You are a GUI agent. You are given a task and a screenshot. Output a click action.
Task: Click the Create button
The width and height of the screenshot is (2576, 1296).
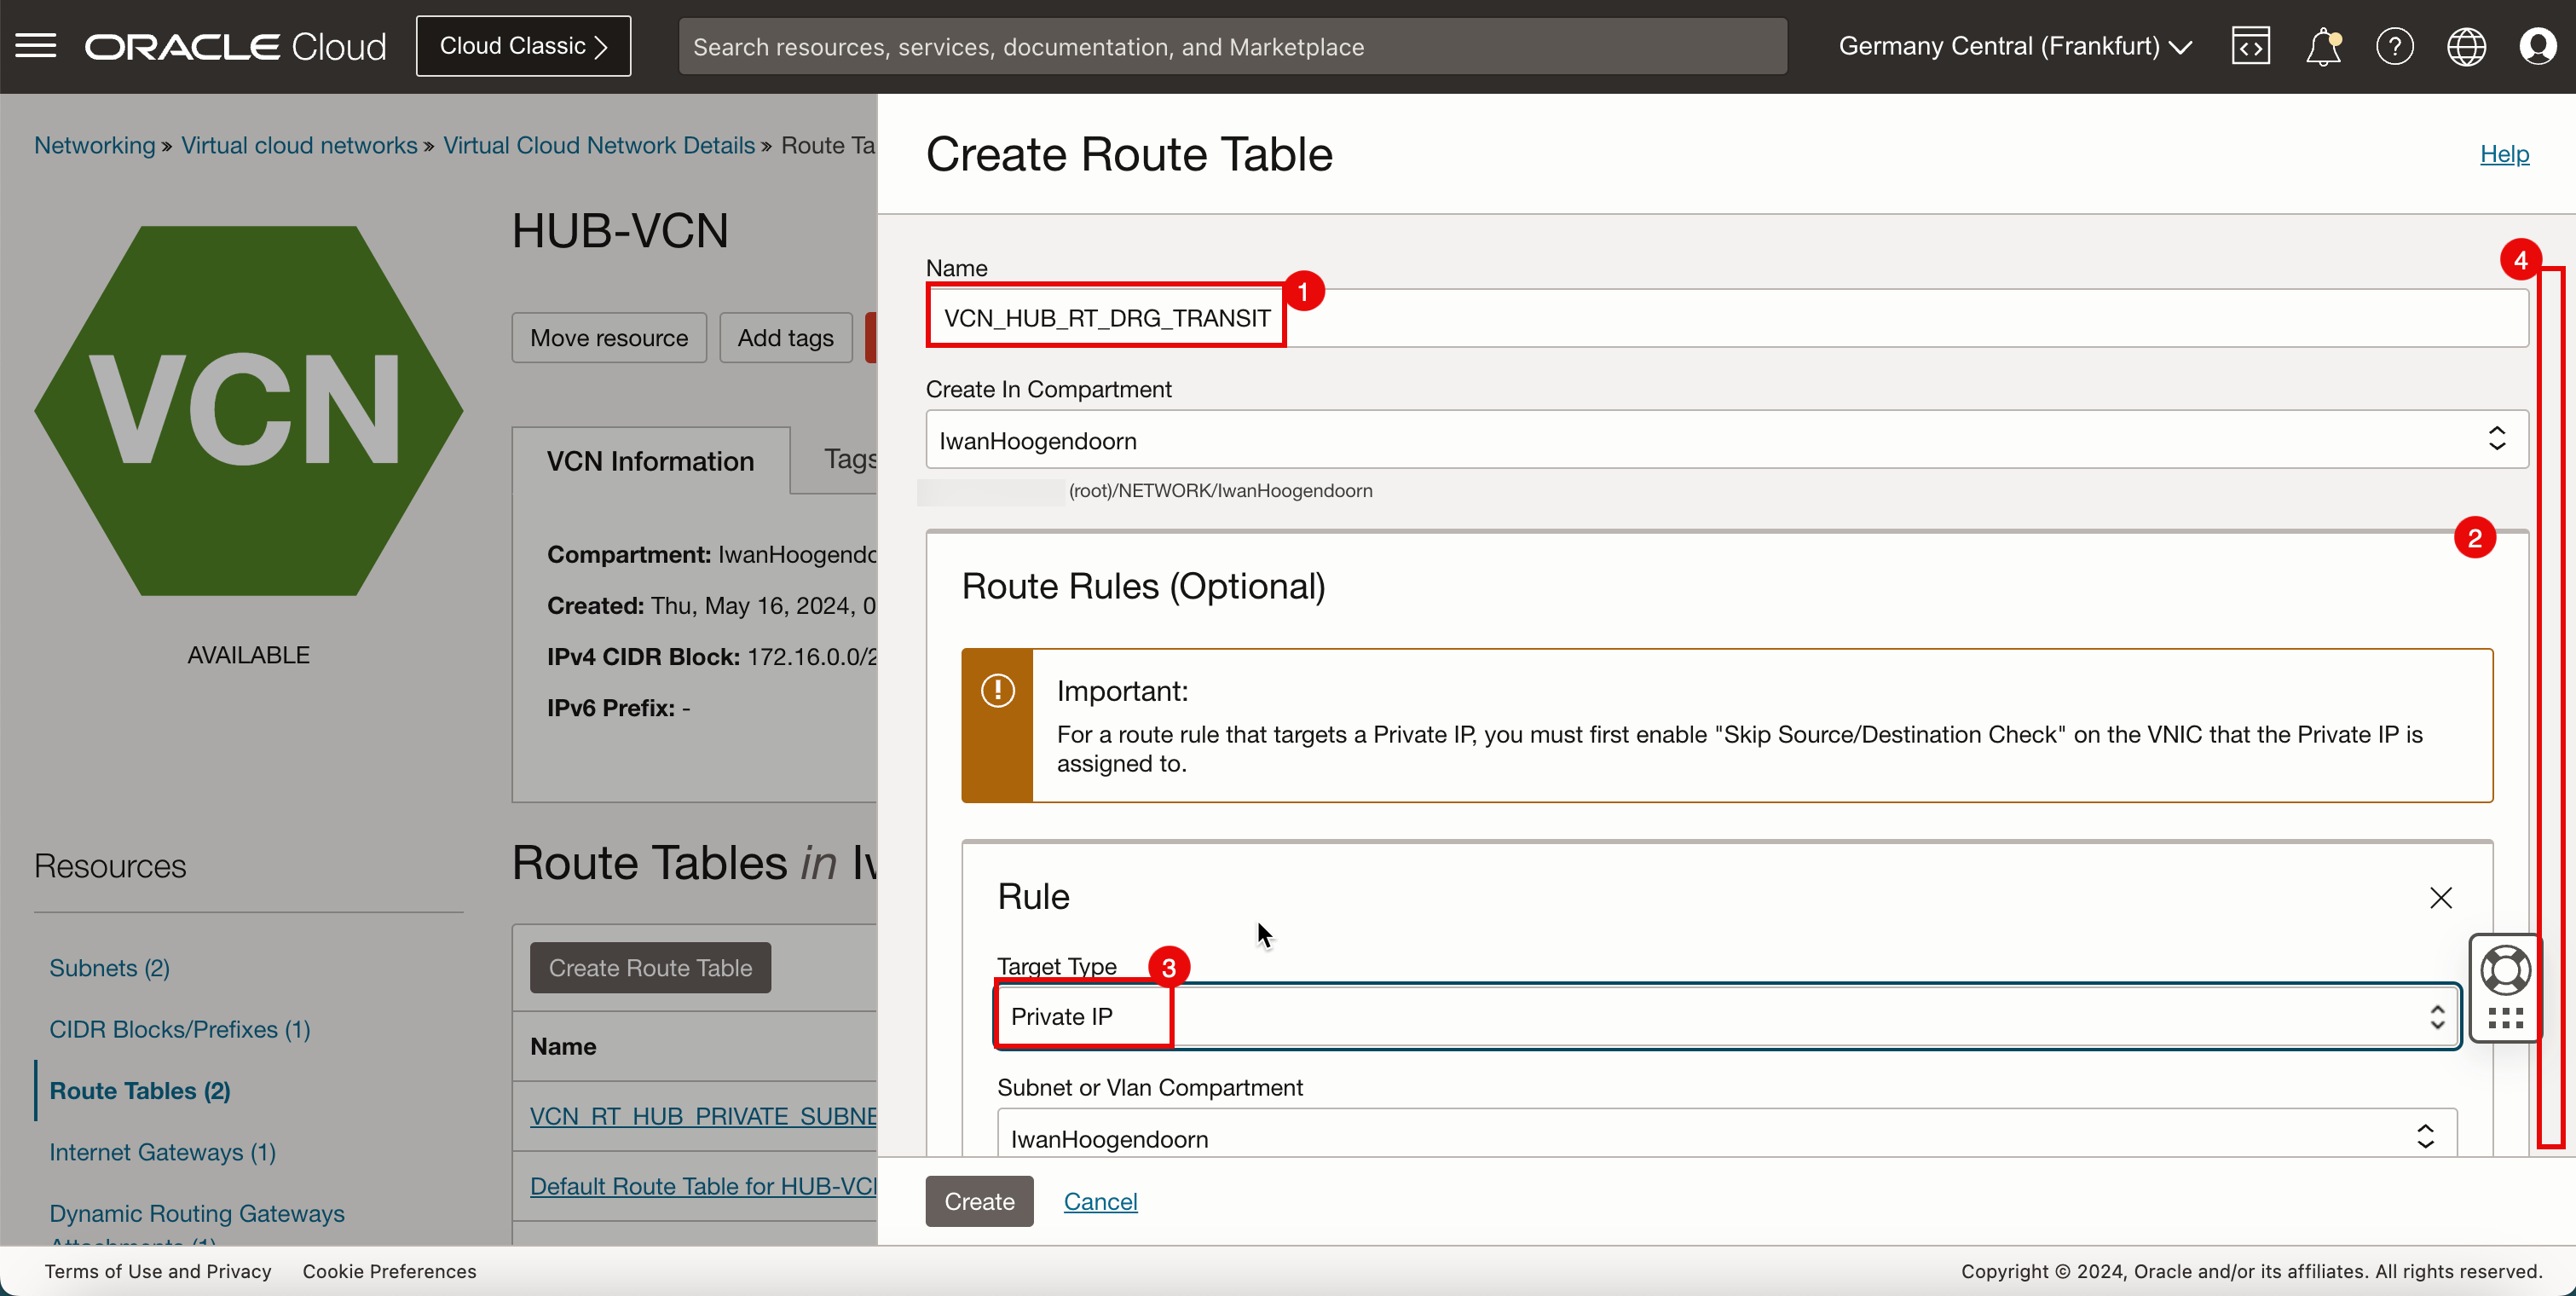tap(979, 1201)
